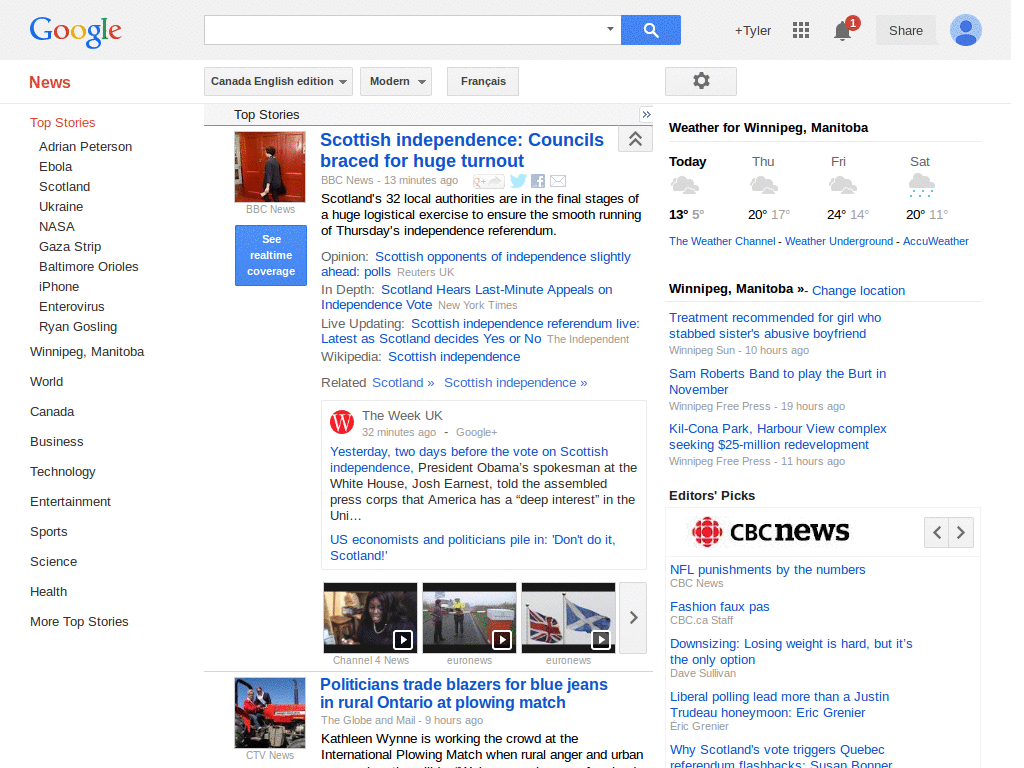
Task: Click the Today weather cloud icon
Action: [684, 185]
